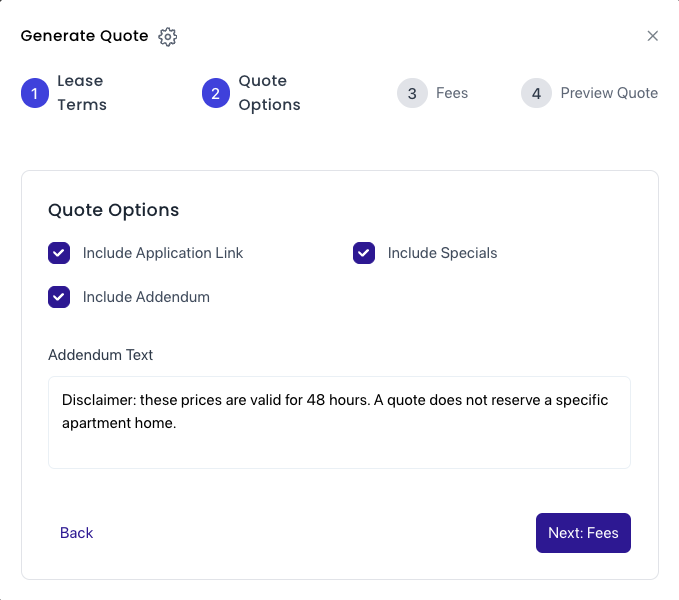
Task: Click the Include Specials label text
Action: click(442, 253)
